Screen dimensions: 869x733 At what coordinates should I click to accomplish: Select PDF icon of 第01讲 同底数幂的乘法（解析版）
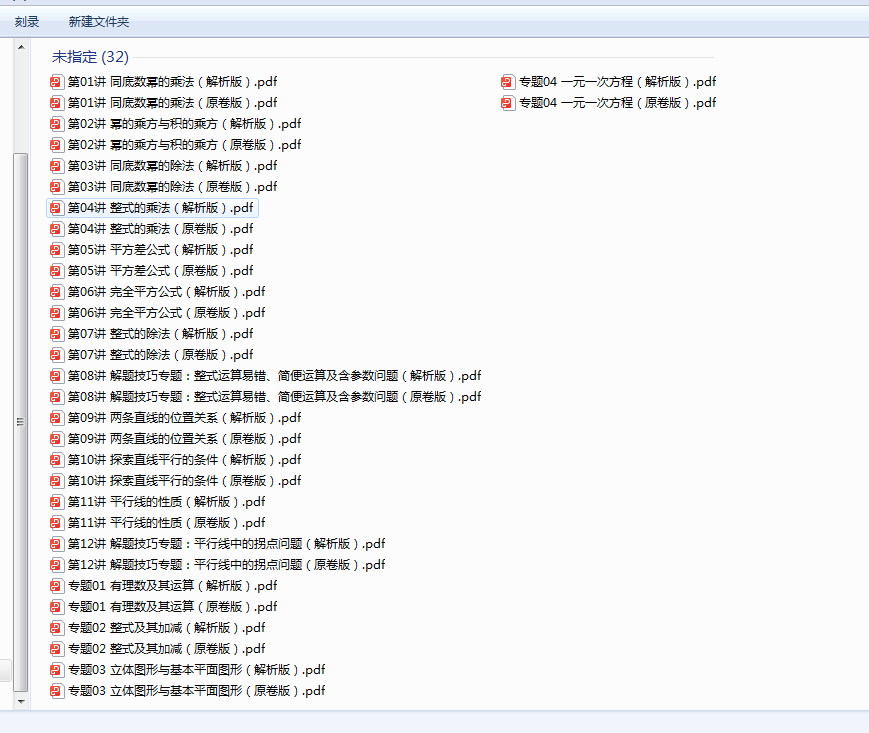57,82
